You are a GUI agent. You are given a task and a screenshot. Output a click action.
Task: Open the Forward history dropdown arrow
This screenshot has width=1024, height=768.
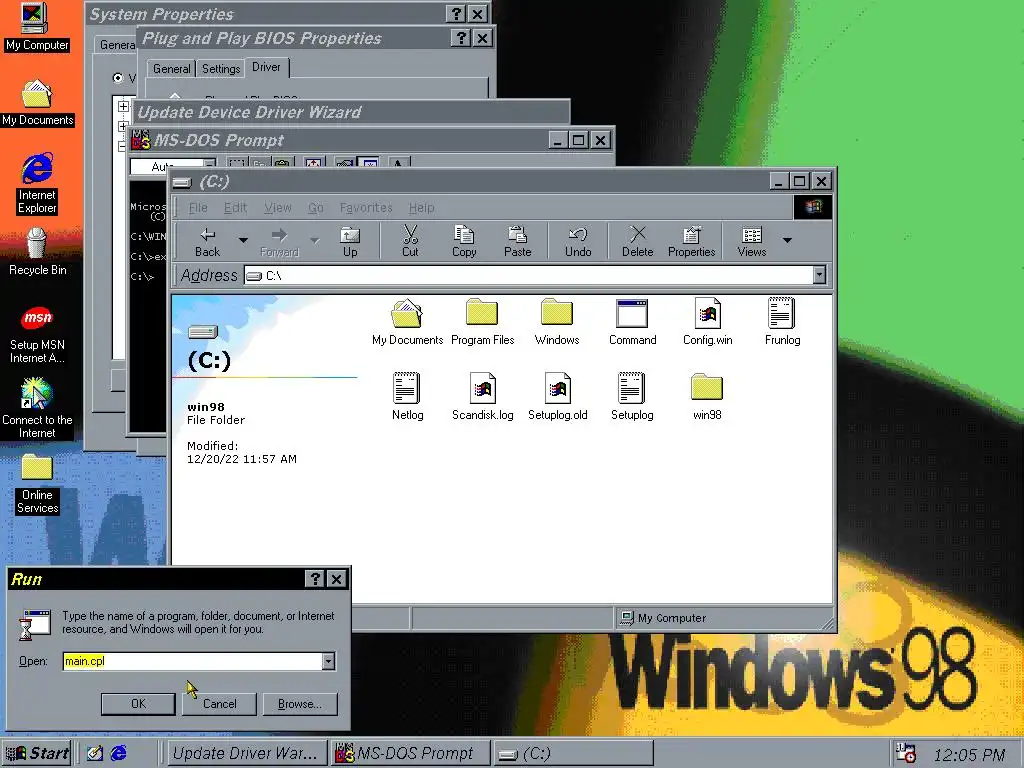(315, 240)
